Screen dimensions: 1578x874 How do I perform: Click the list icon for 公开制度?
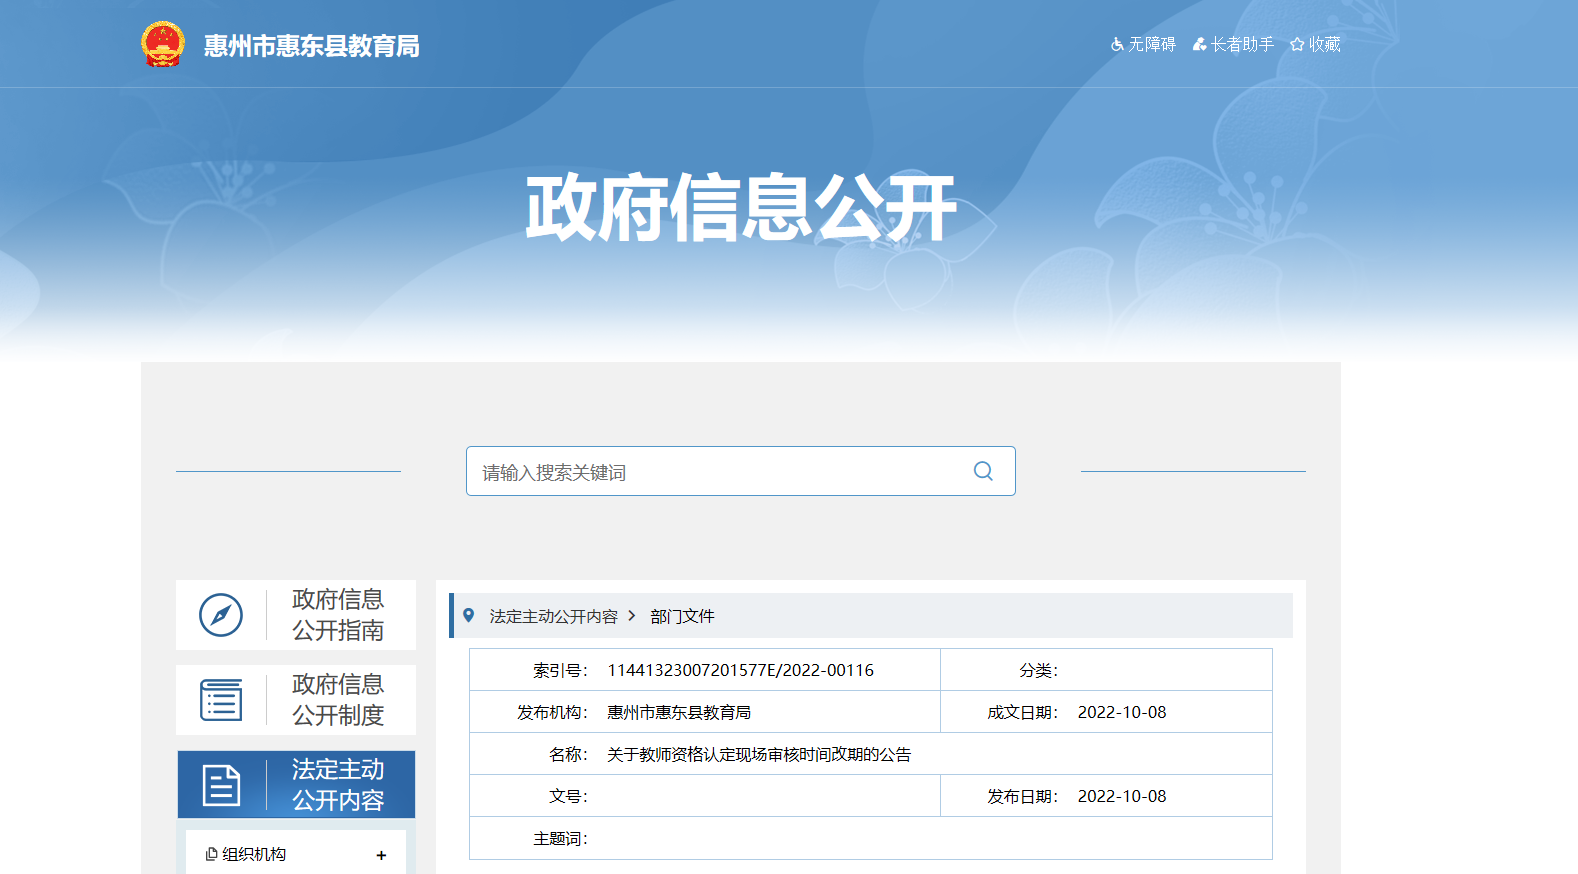221,700
